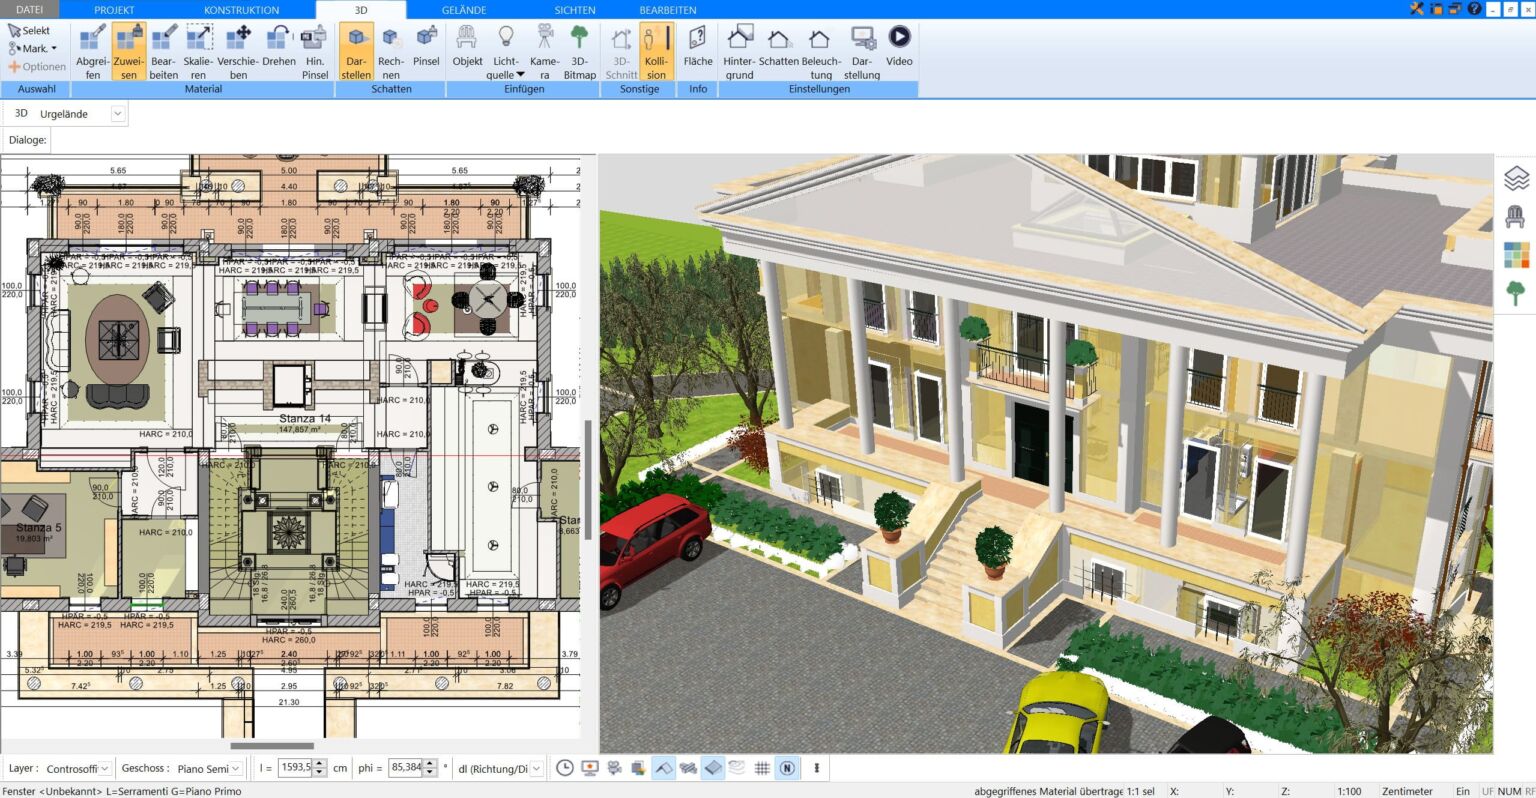Toggle the north arrow indicator in bottom toolbar

click(787, 767)
